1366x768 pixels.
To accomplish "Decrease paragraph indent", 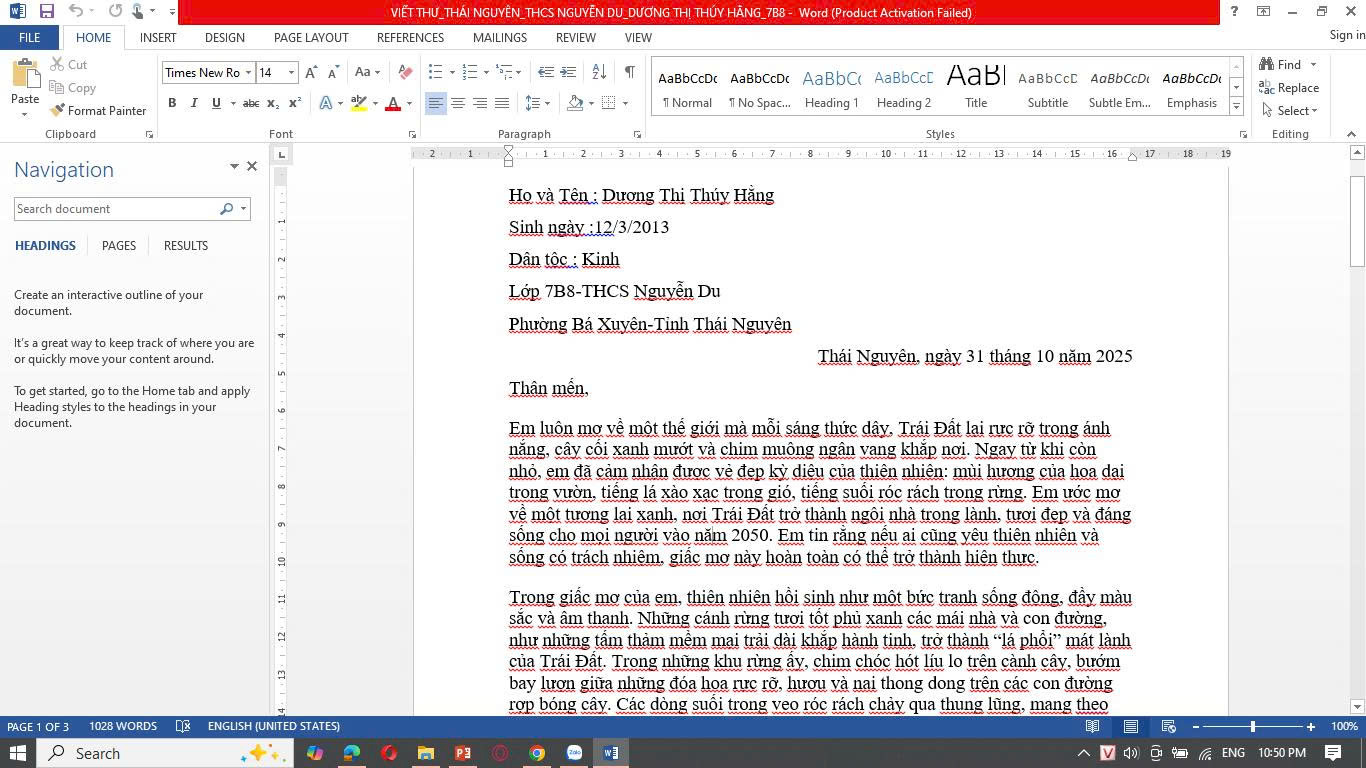I will point(546,72).
